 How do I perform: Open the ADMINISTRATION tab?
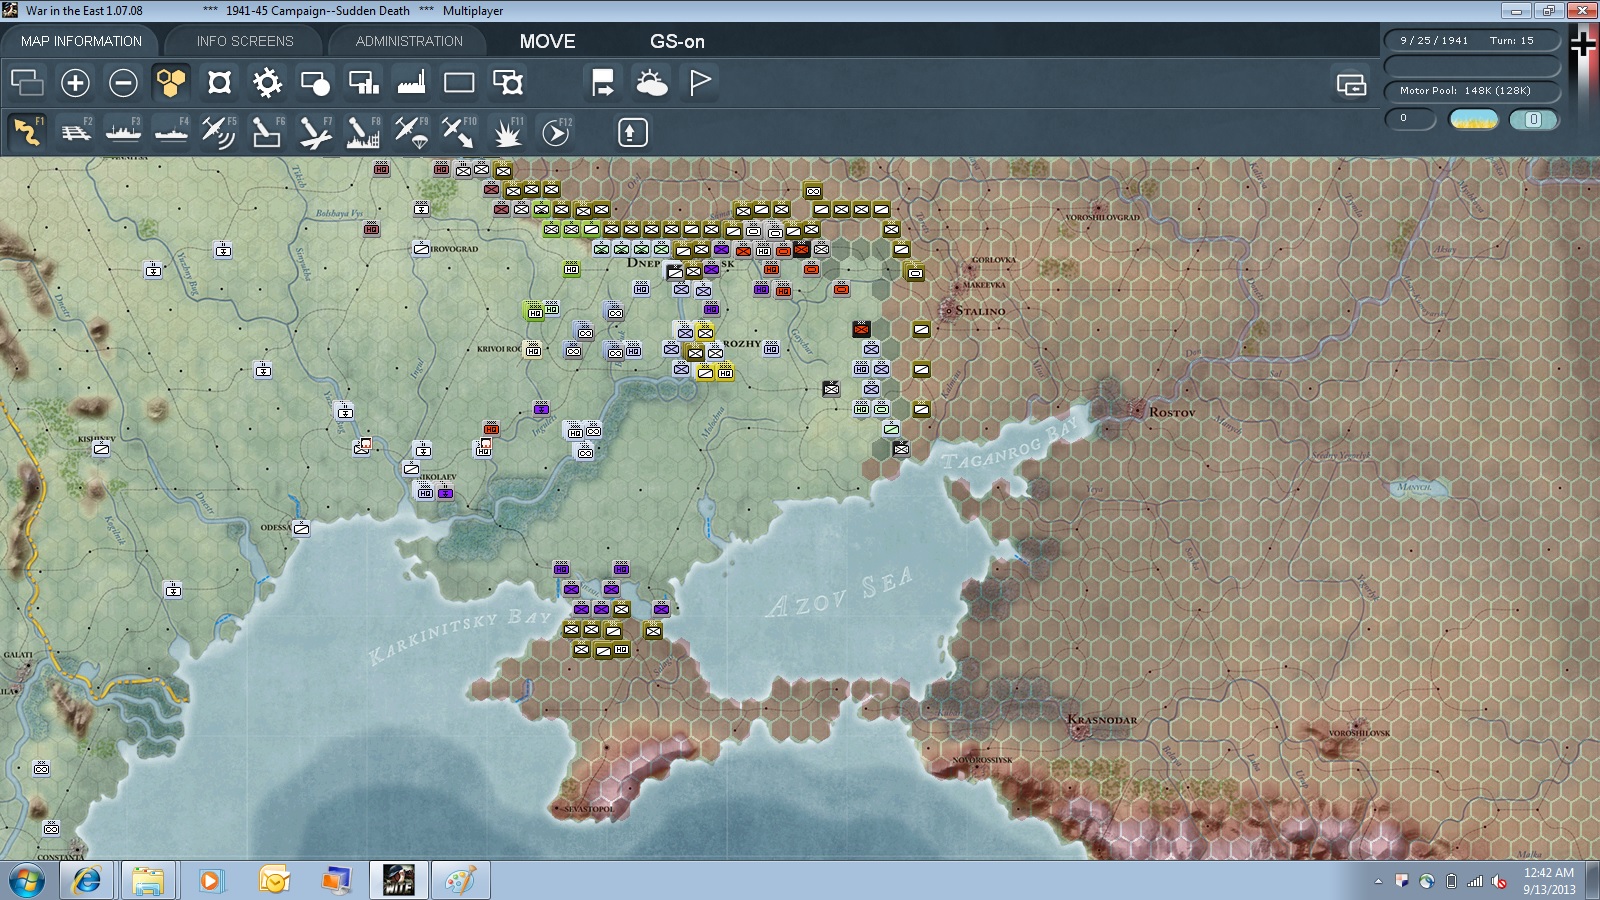tap(409, 41)
